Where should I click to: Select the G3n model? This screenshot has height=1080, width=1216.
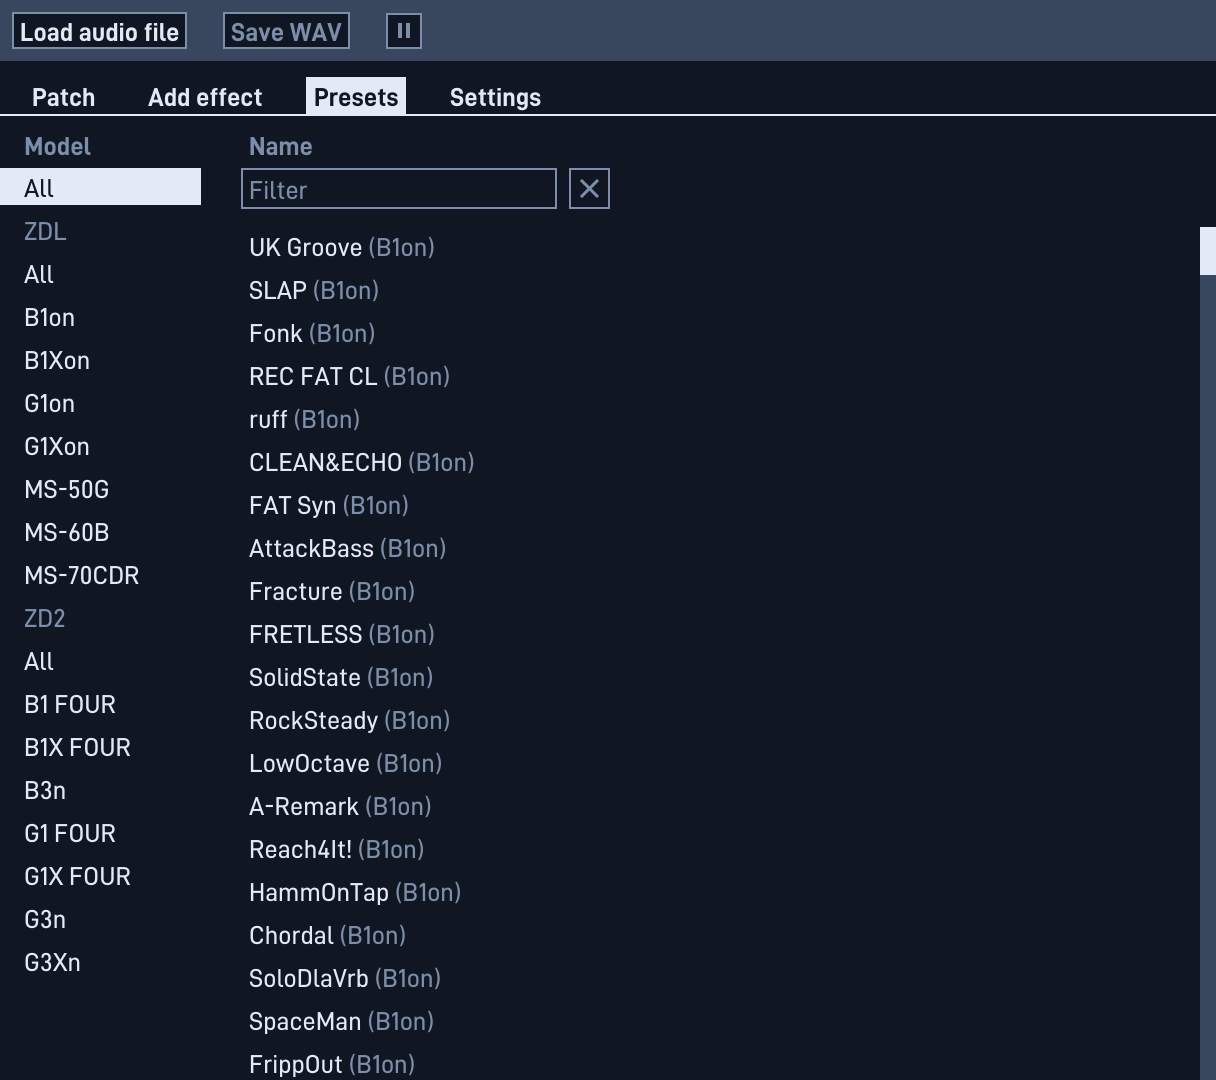(100, 919)
